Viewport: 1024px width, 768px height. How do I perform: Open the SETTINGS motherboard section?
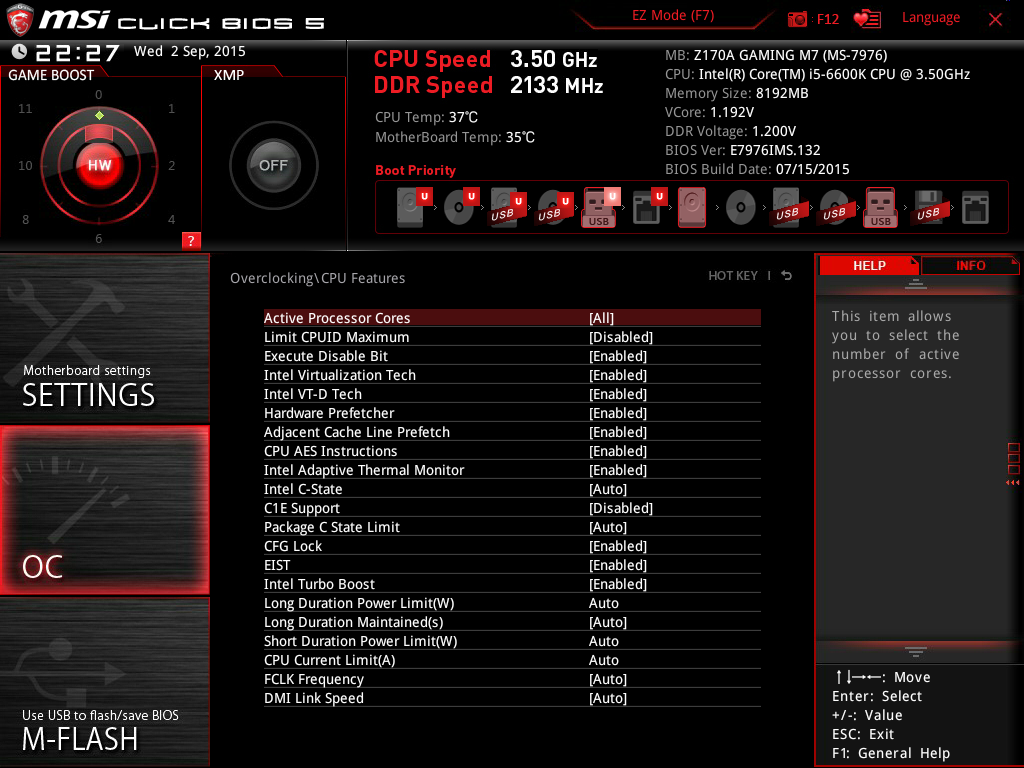pyautogui.click(x=104, y=338)
